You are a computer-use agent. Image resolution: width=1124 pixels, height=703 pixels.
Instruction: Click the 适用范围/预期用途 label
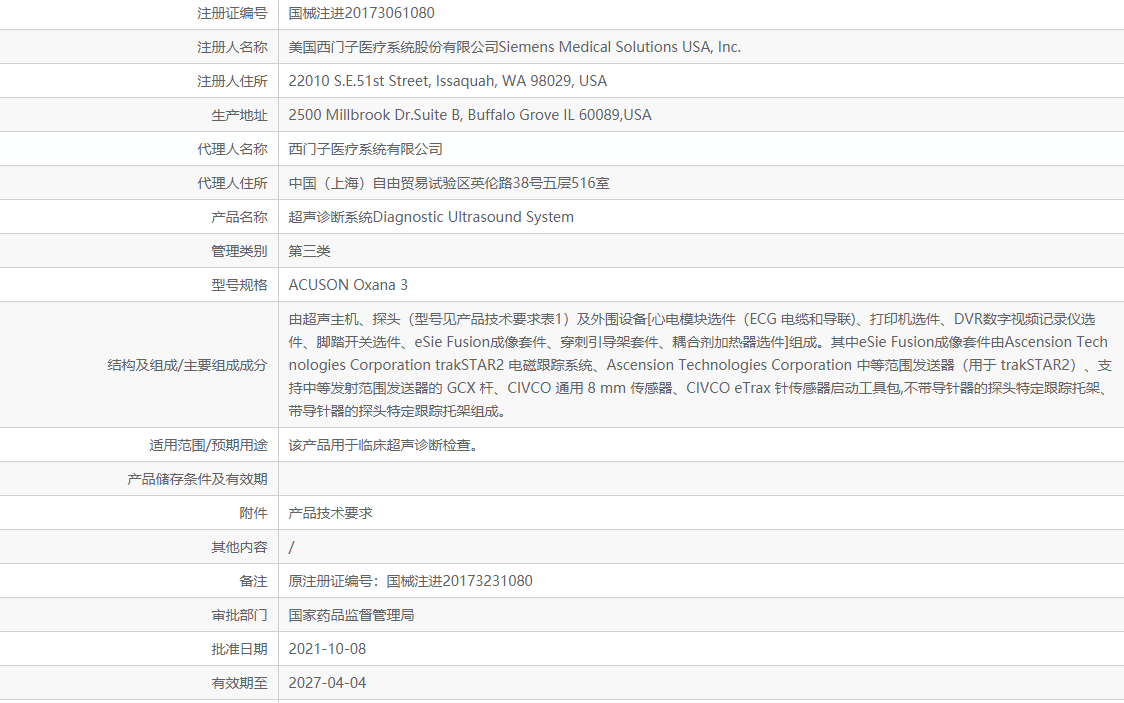(208, 446)
